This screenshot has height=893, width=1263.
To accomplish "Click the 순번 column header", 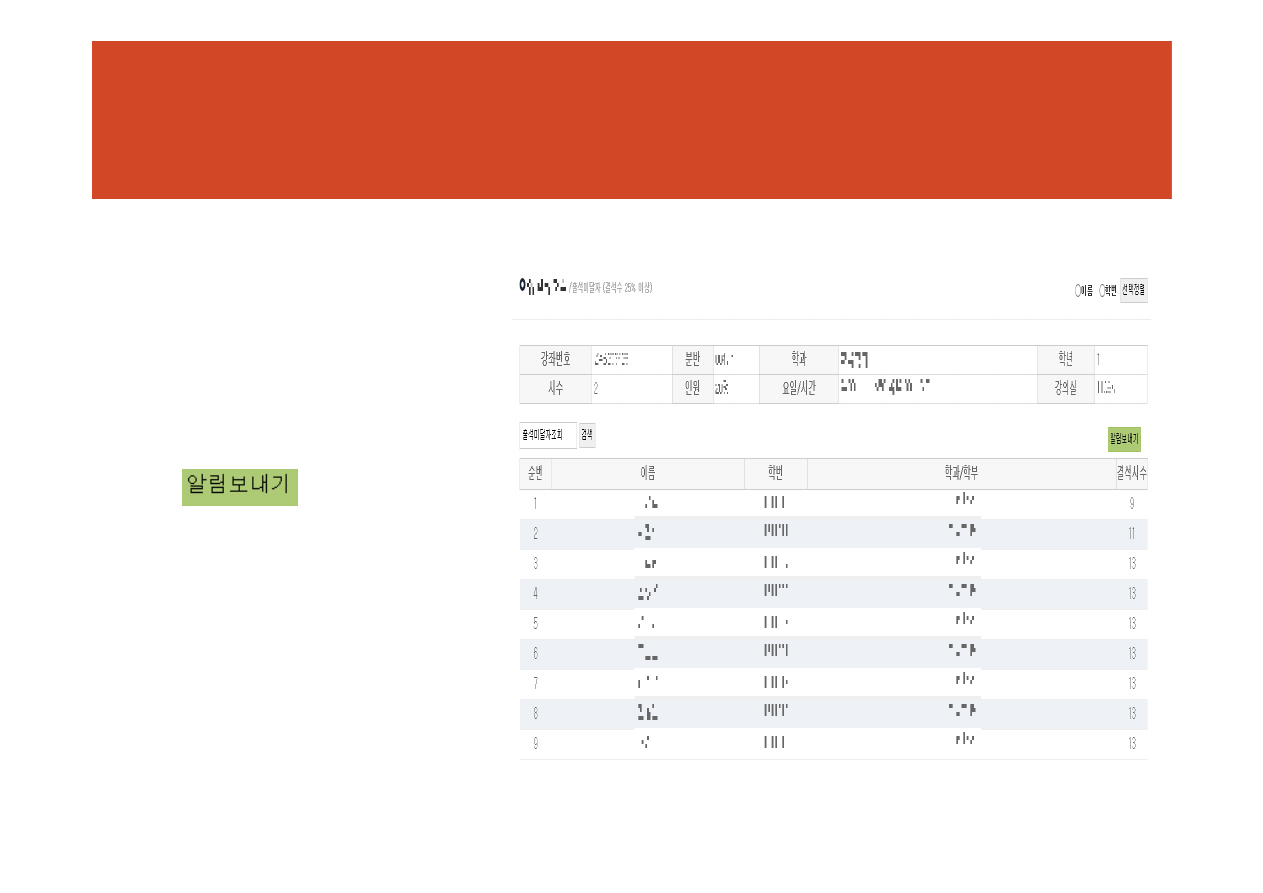I will coord(535,474).
